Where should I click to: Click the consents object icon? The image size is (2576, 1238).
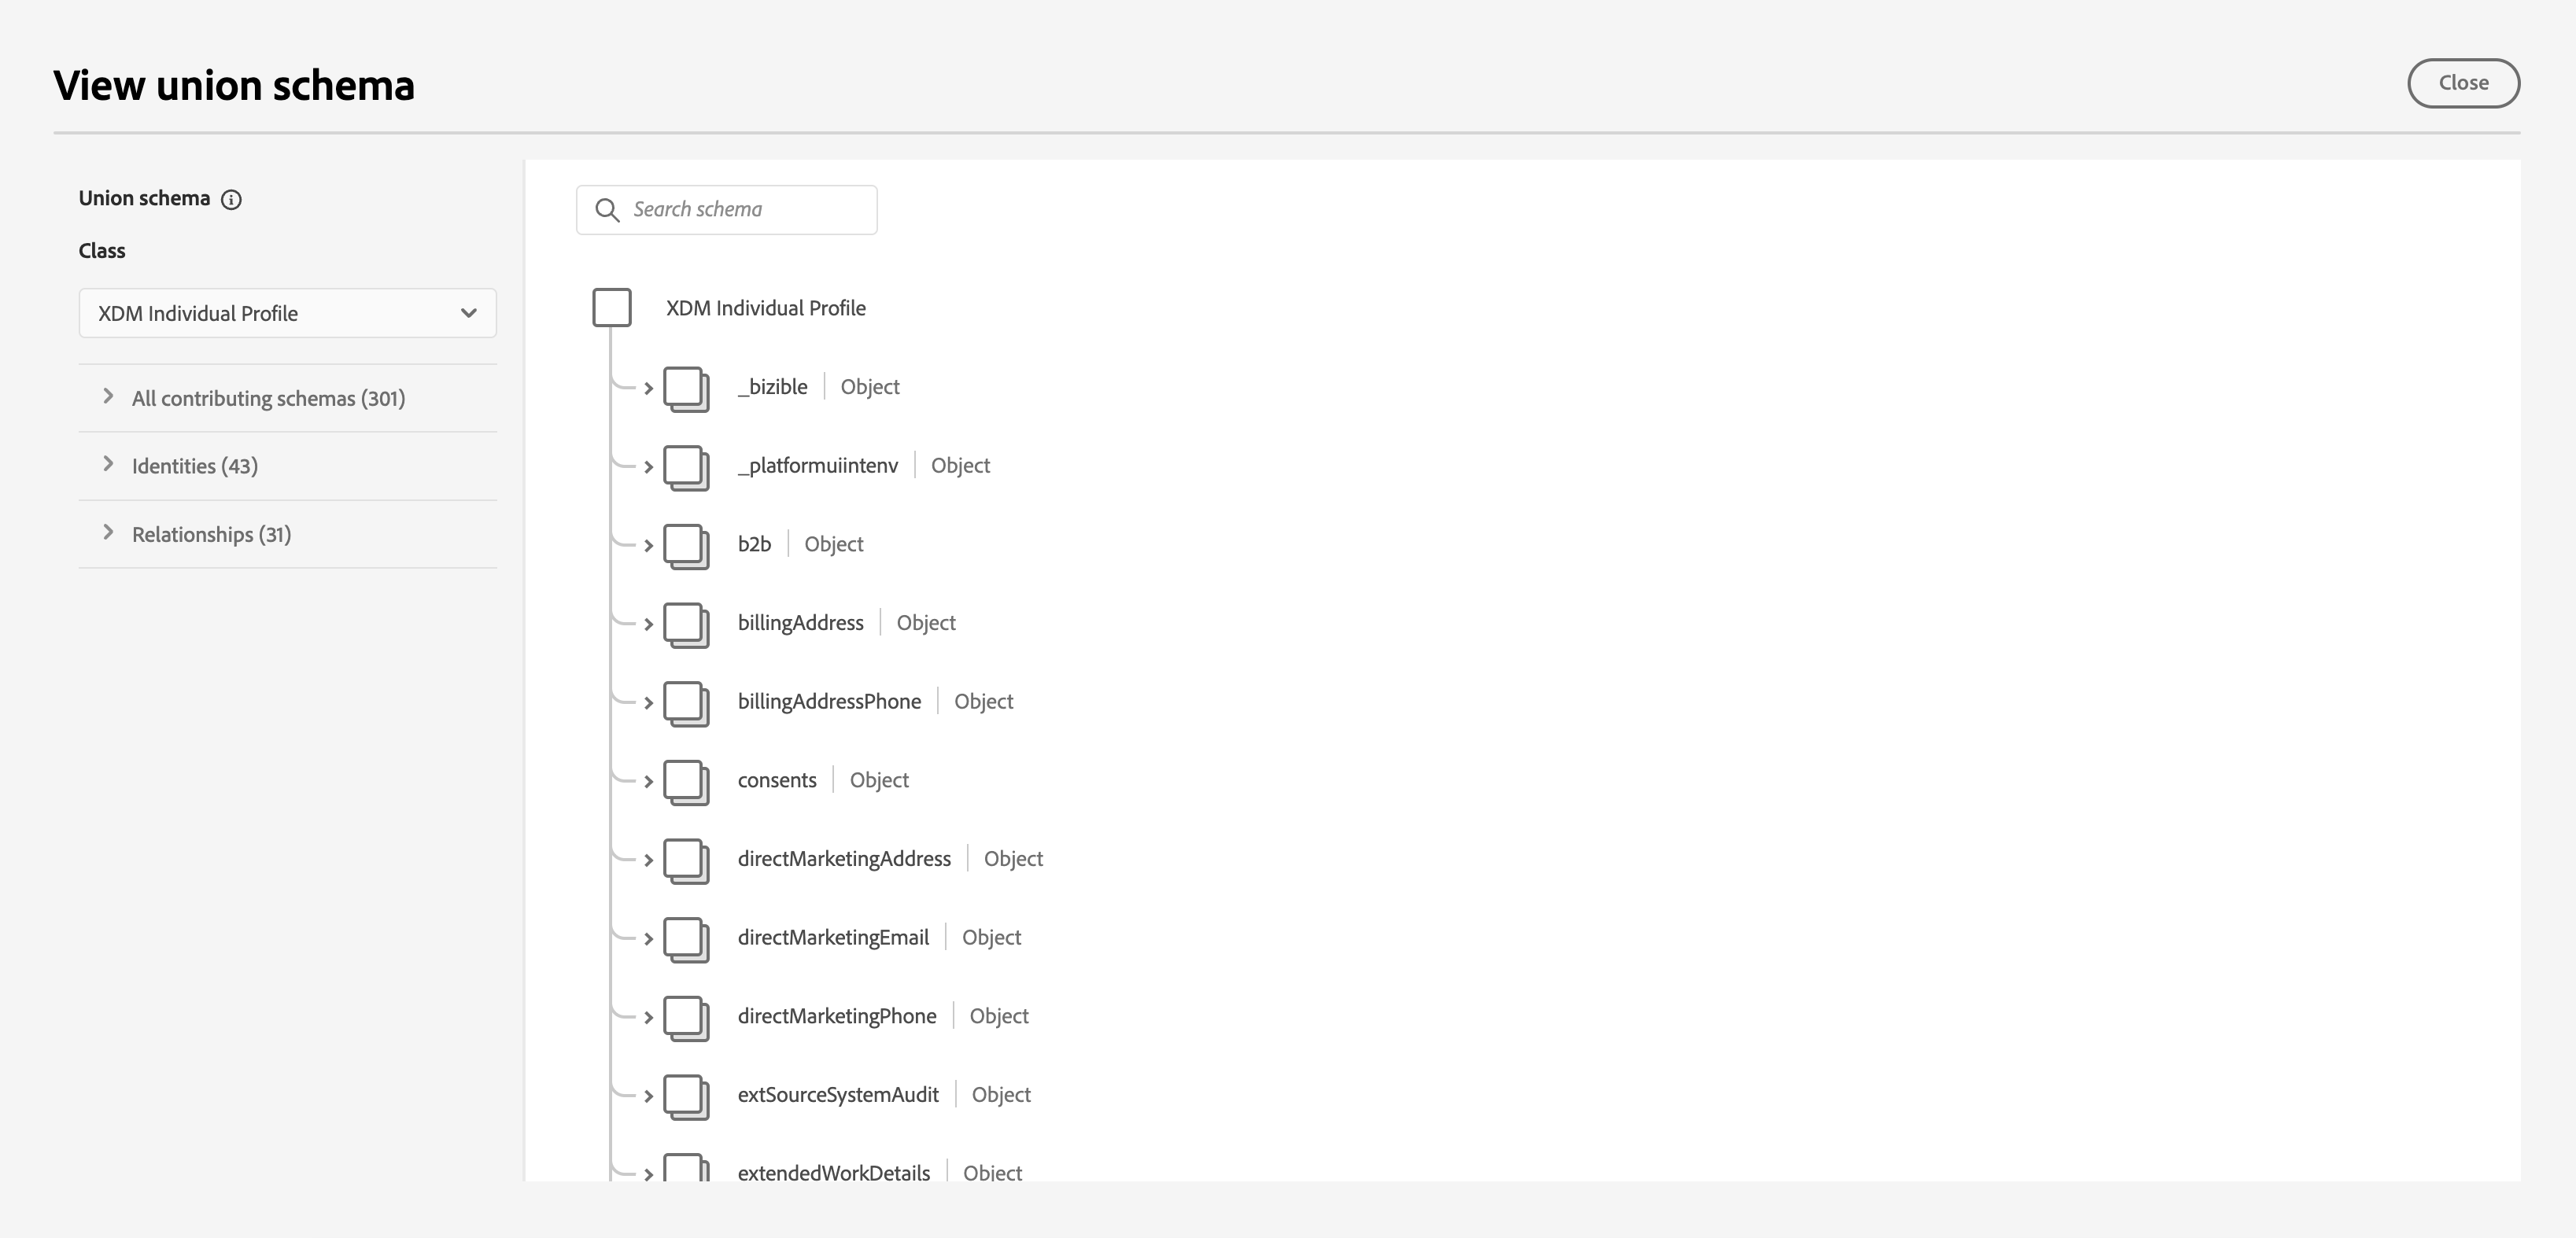tap(686, 781)
